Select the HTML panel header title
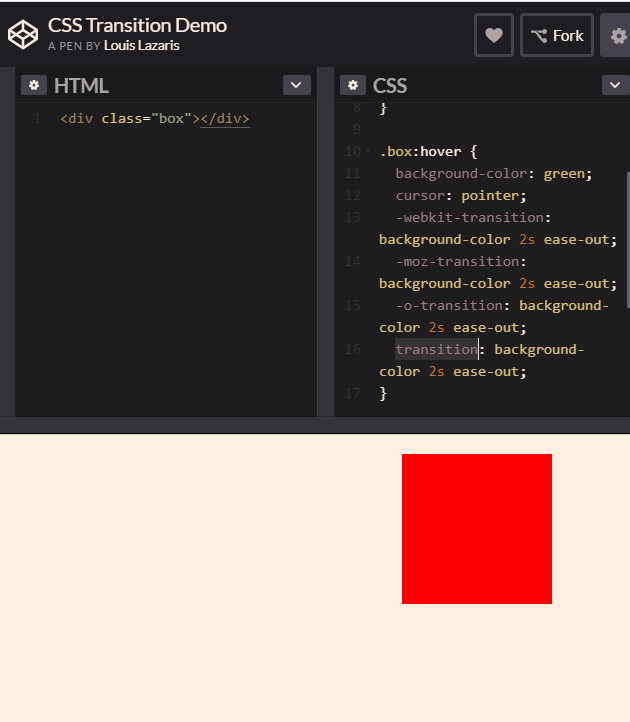630x722 pixels. (81, 86)
